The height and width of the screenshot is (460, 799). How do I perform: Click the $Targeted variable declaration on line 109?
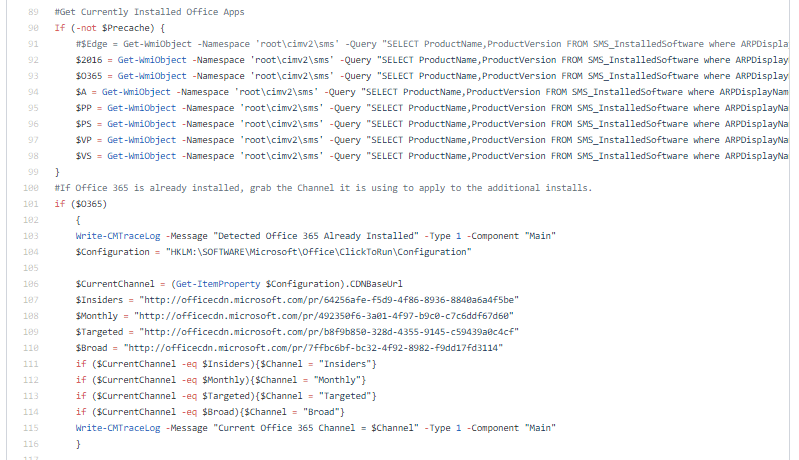click(99, 331)
